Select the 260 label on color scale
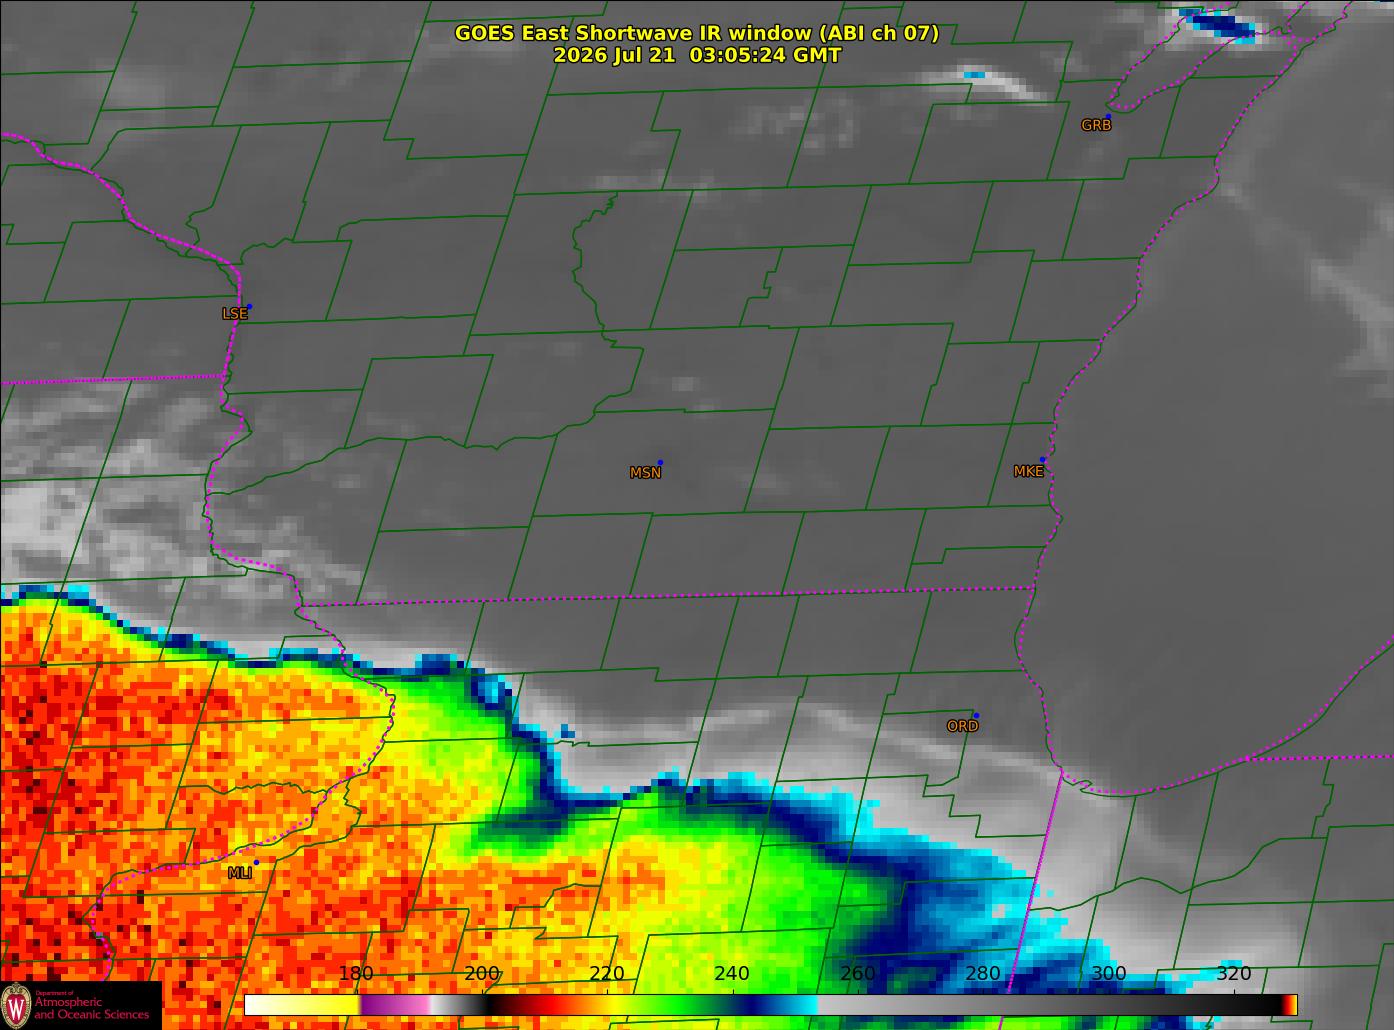The width and height of the screenshot is (1394, 1030). pyautogui.click(x=858, y=974)
